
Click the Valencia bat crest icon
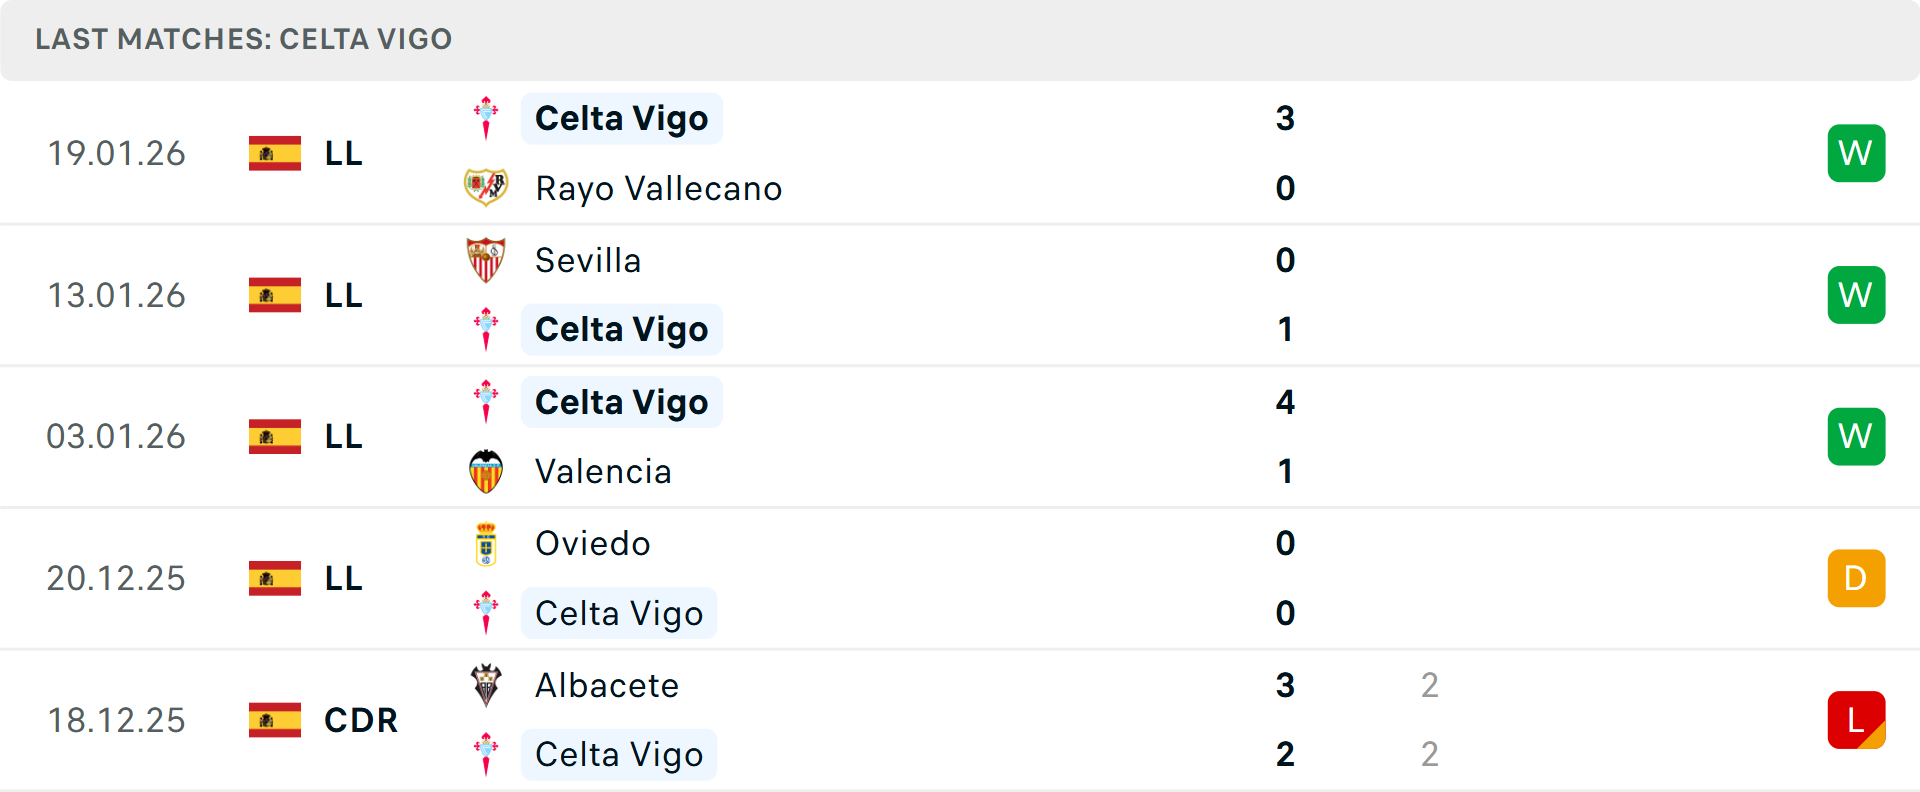(x=486, y=471)
